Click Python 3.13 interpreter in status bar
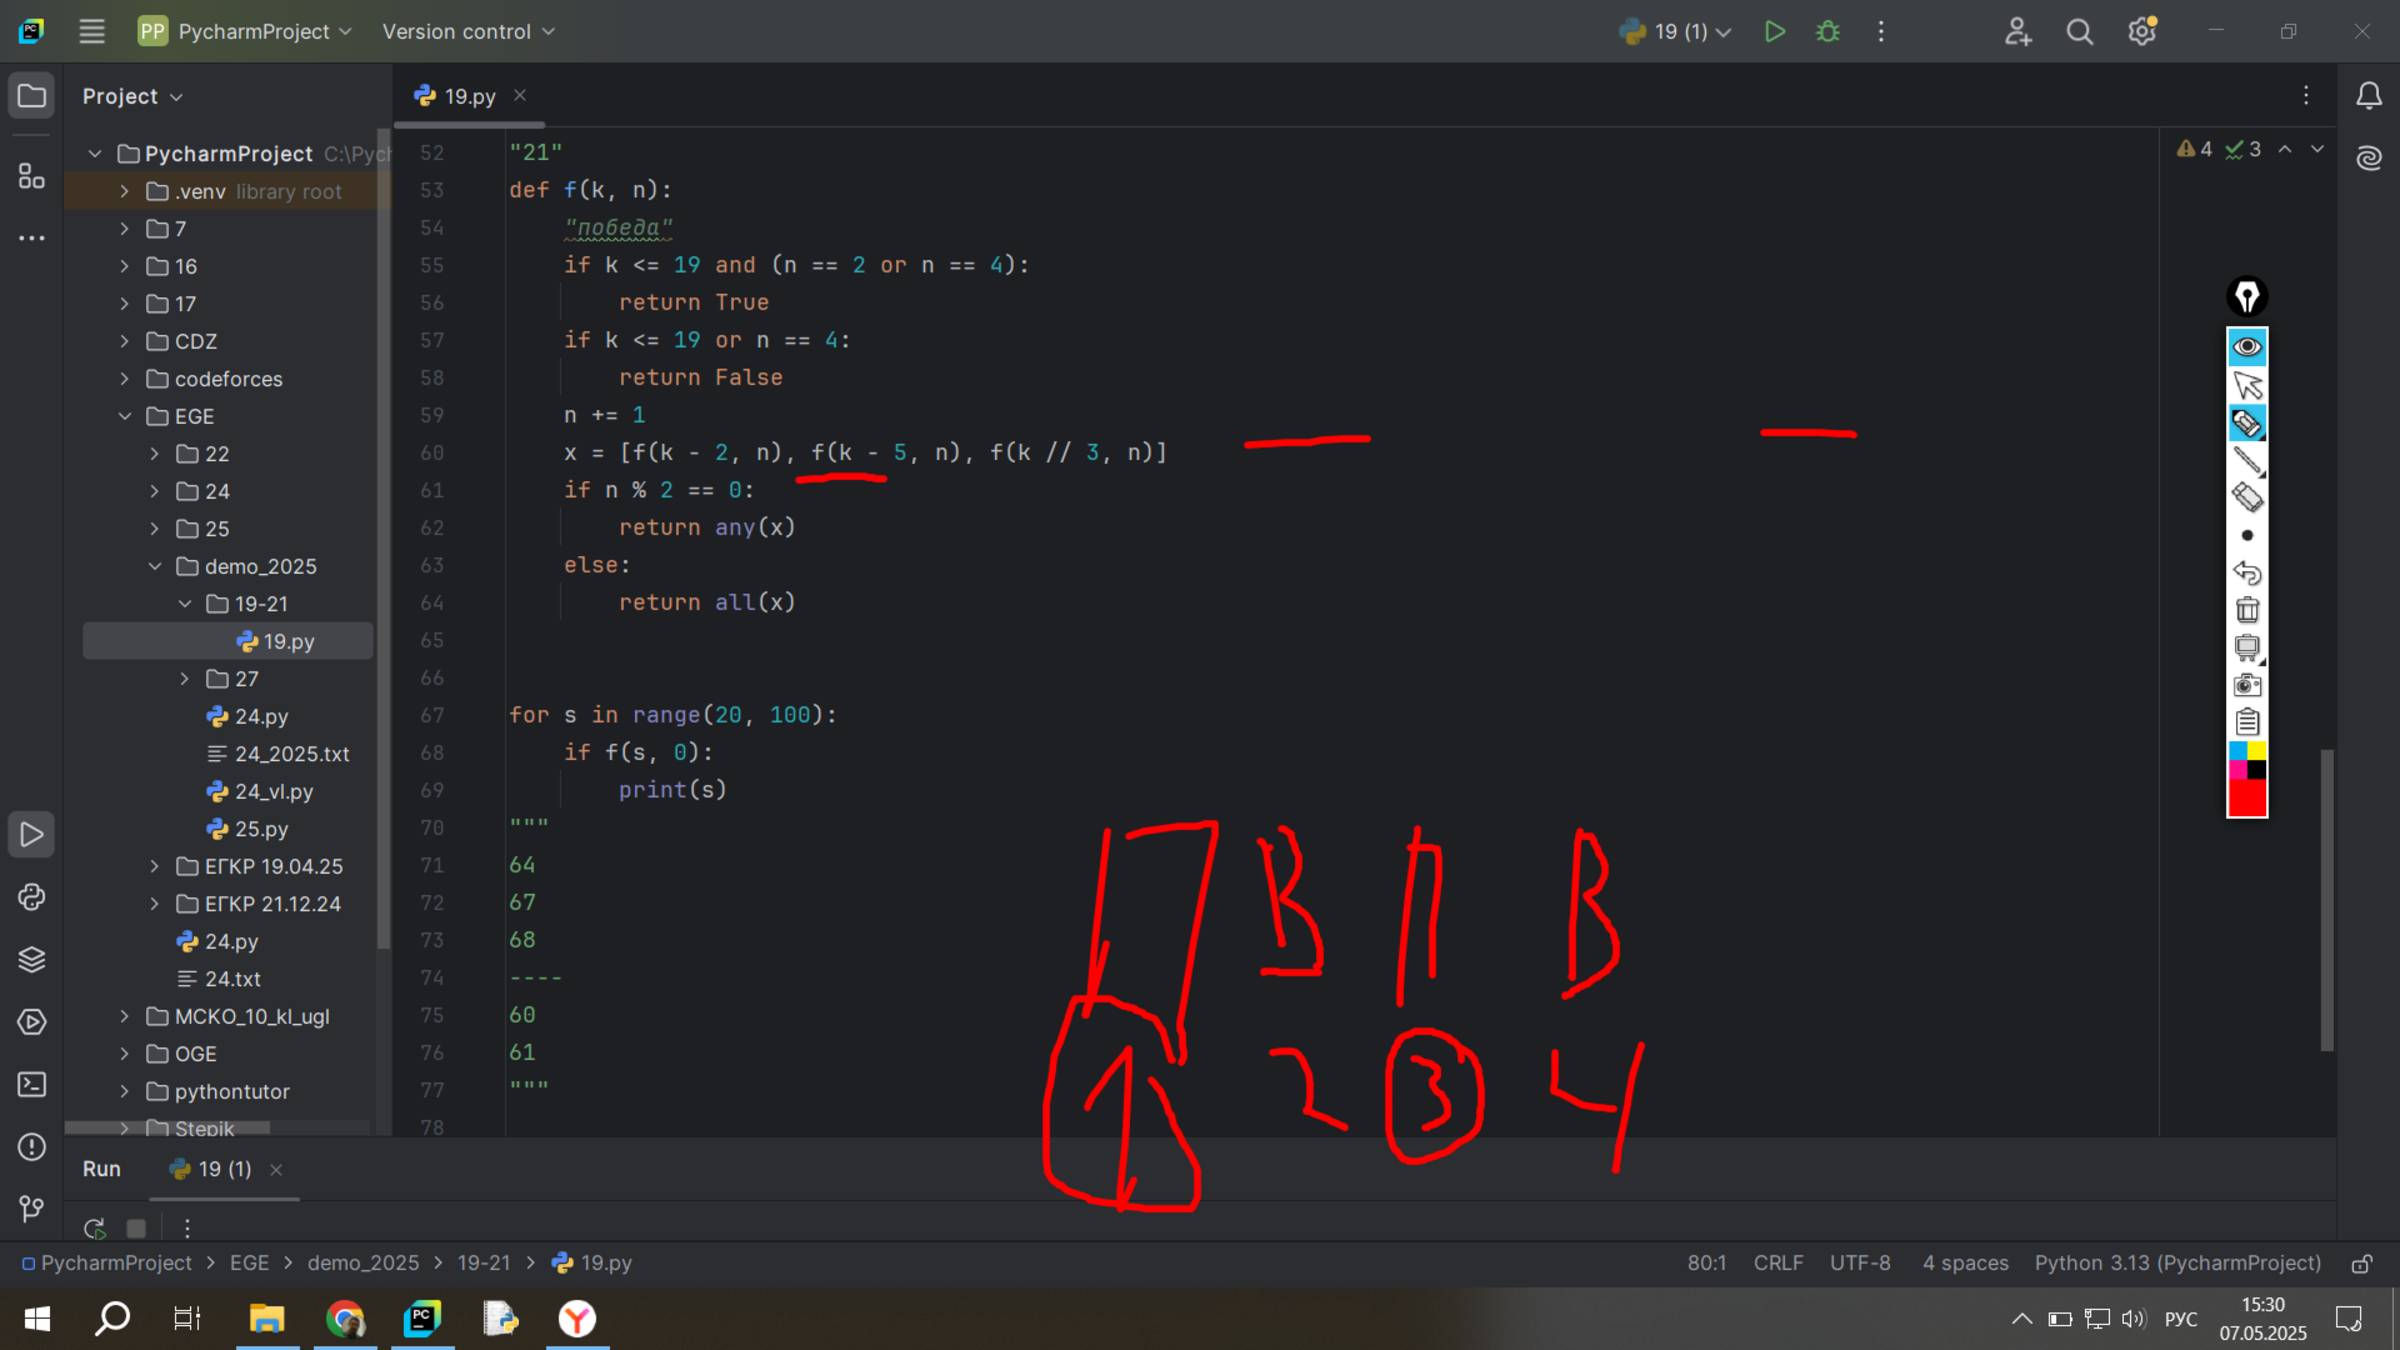The height and width of the screenshot is (1350, 2400). (2177, 1263)
